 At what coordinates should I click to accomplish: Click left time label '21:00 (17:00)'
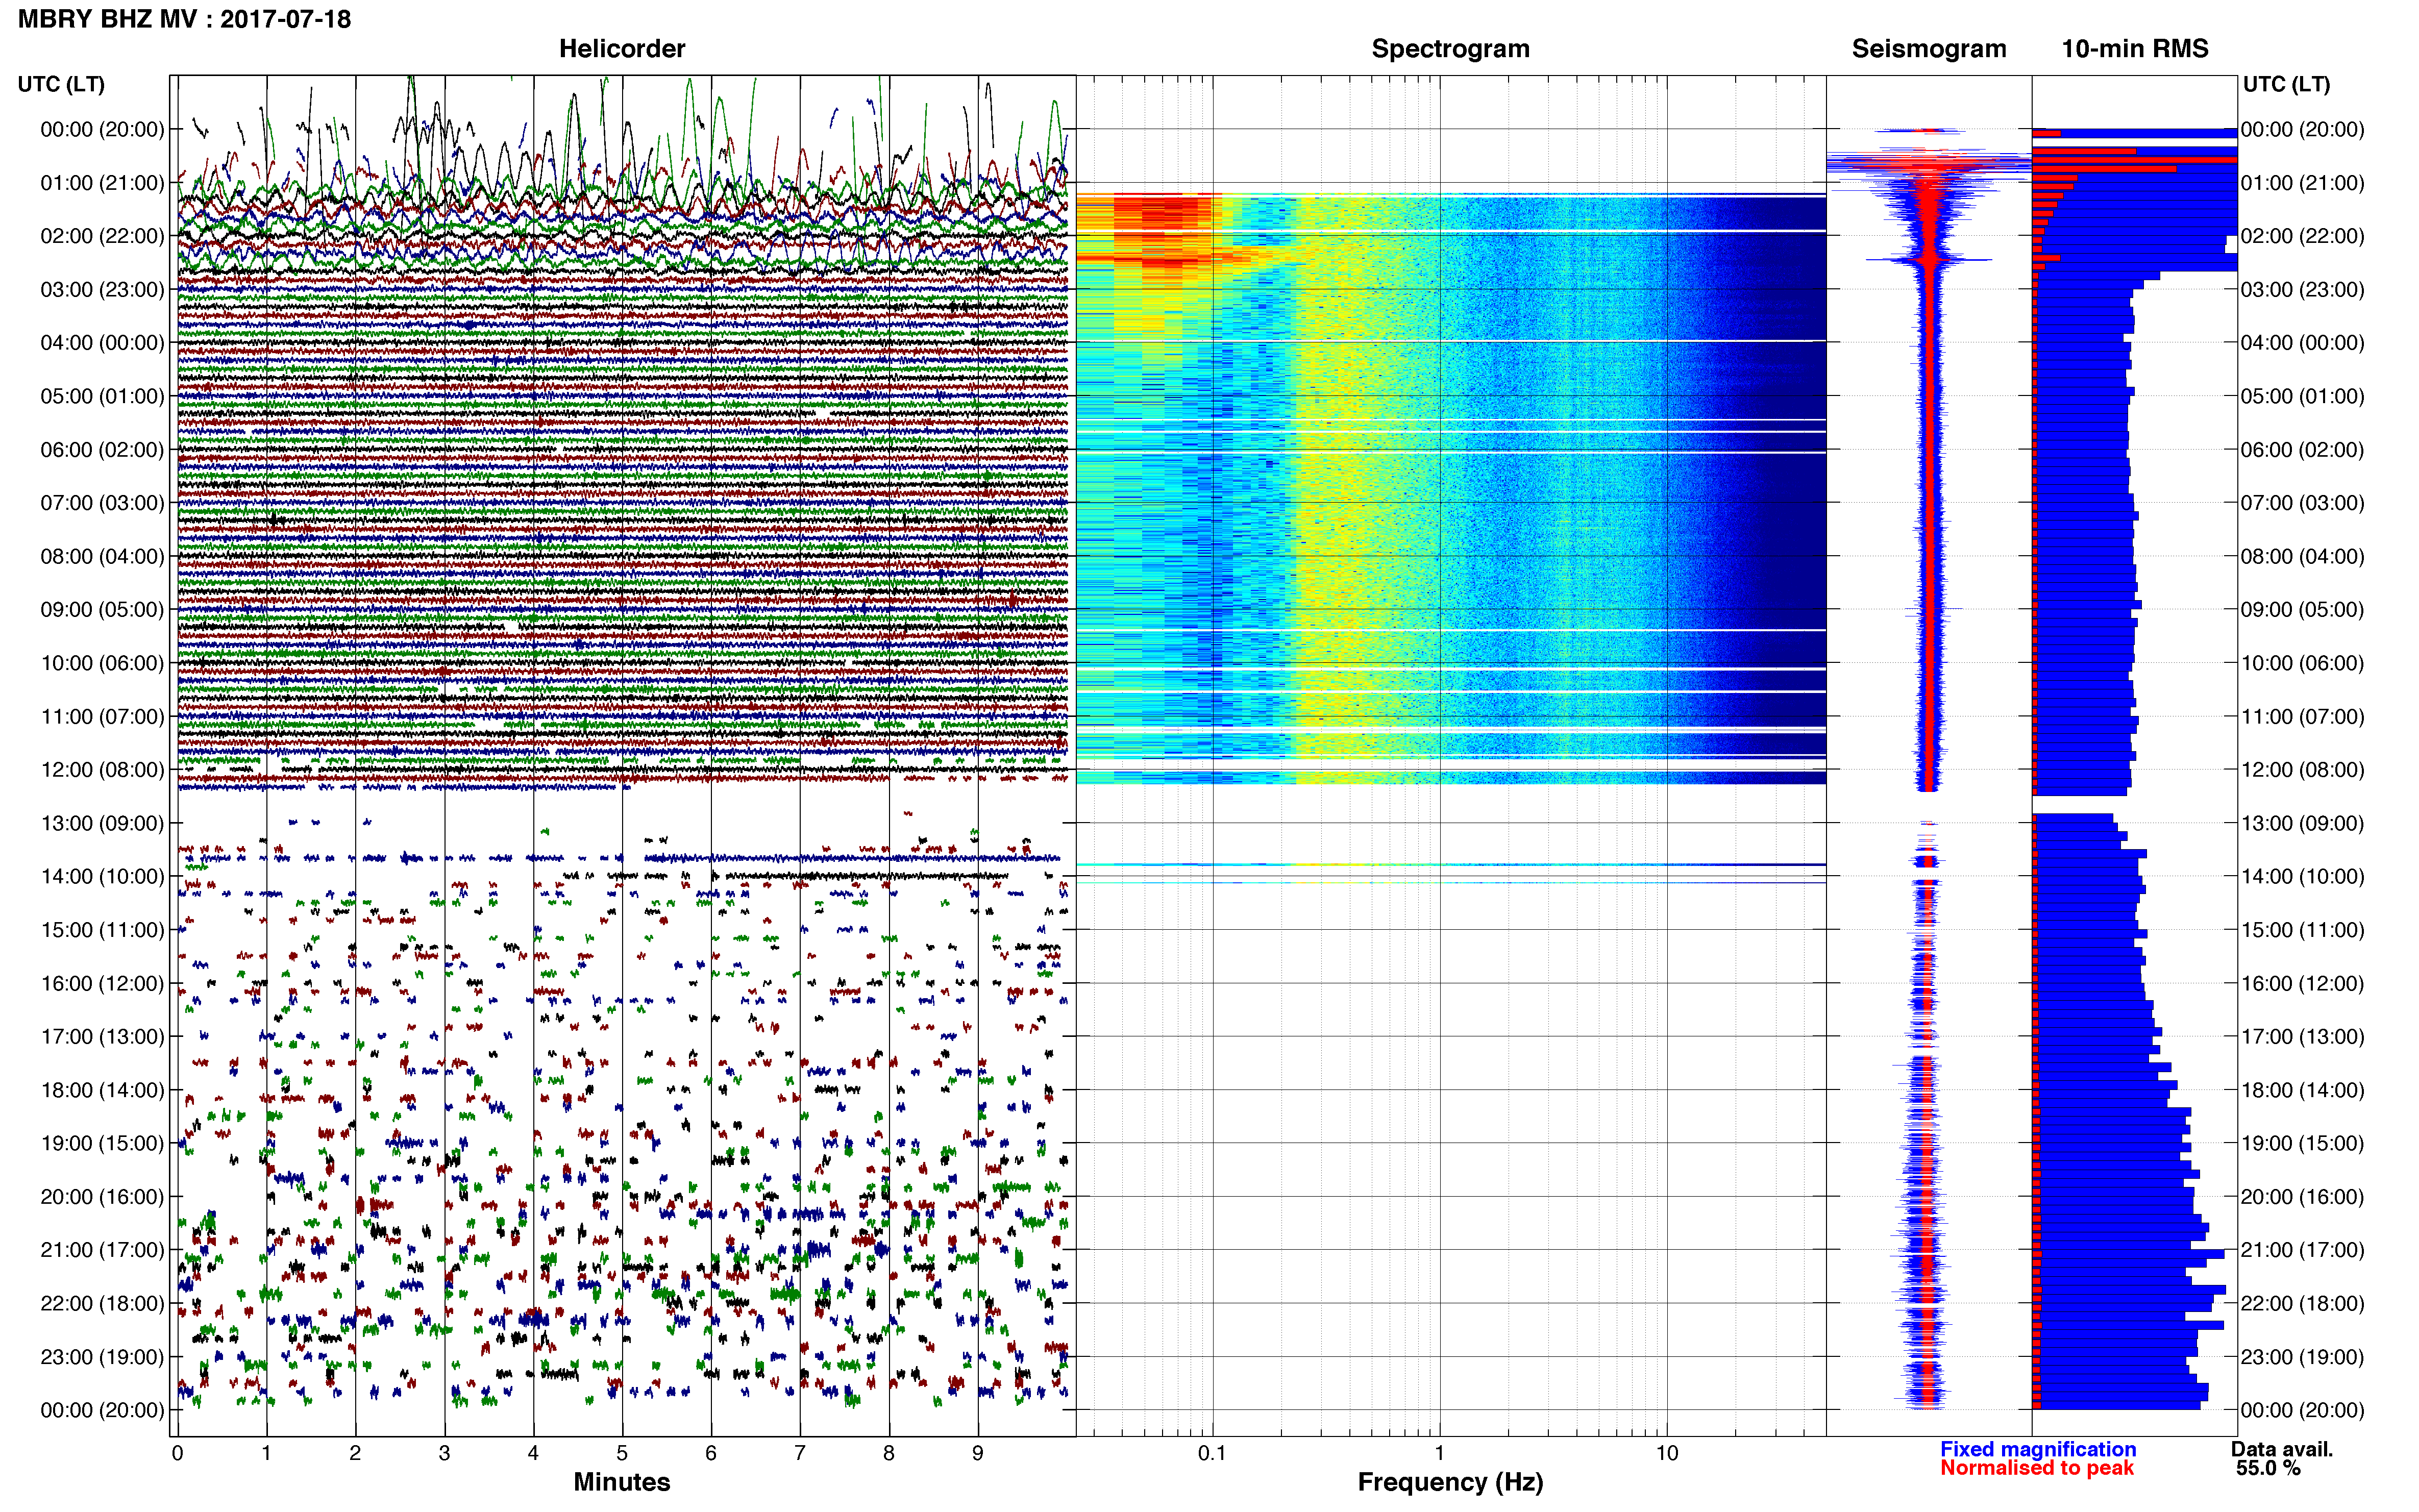tap(102, 1250)
